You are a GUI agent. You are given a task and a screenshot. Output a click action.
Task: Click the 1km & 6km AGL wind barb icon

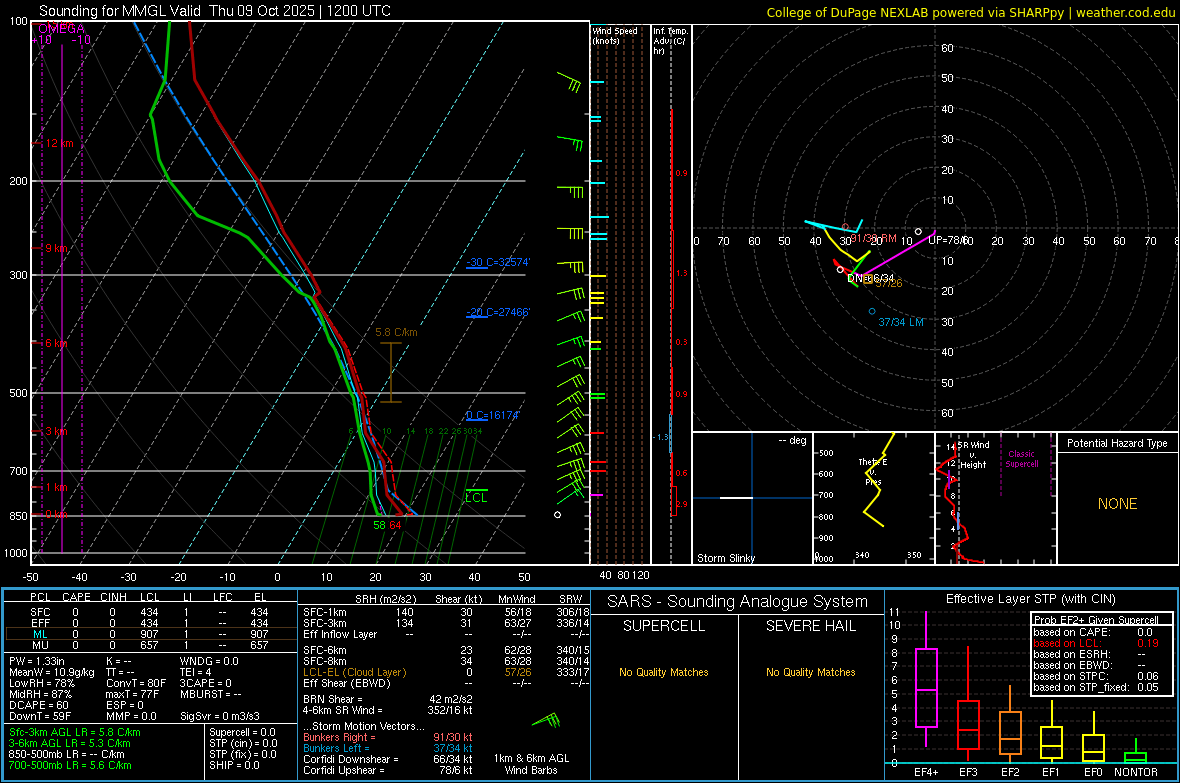pyautogui.click(x=547, y=721)
